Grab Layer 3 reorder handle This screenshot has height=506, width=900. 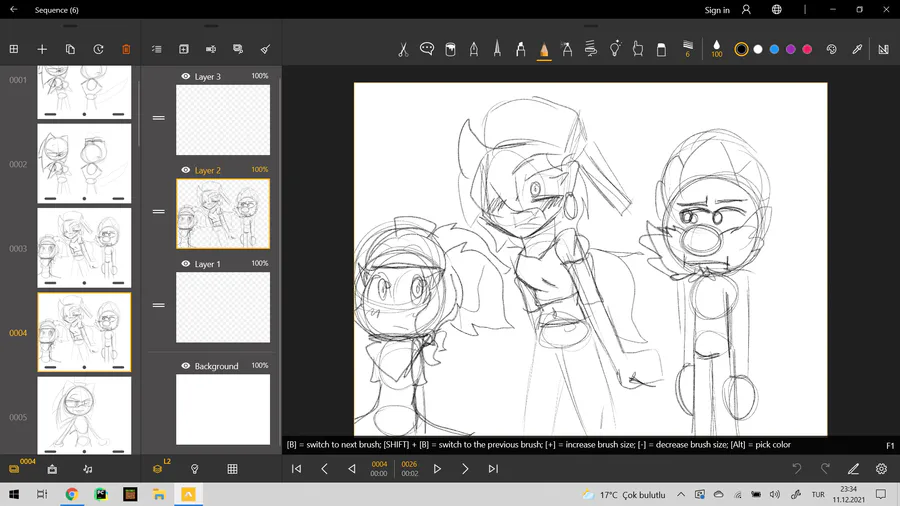[x=158, y=118]
